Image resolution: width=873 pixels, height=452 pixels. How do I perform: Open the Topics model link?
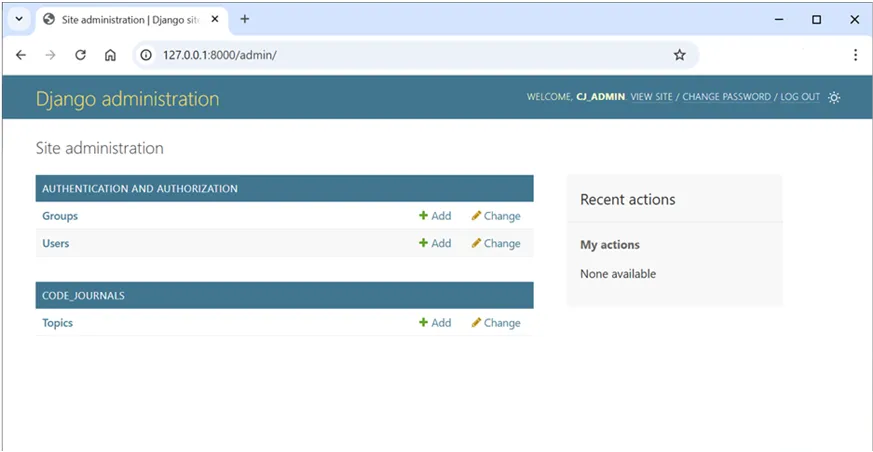(x=57, y=323)
